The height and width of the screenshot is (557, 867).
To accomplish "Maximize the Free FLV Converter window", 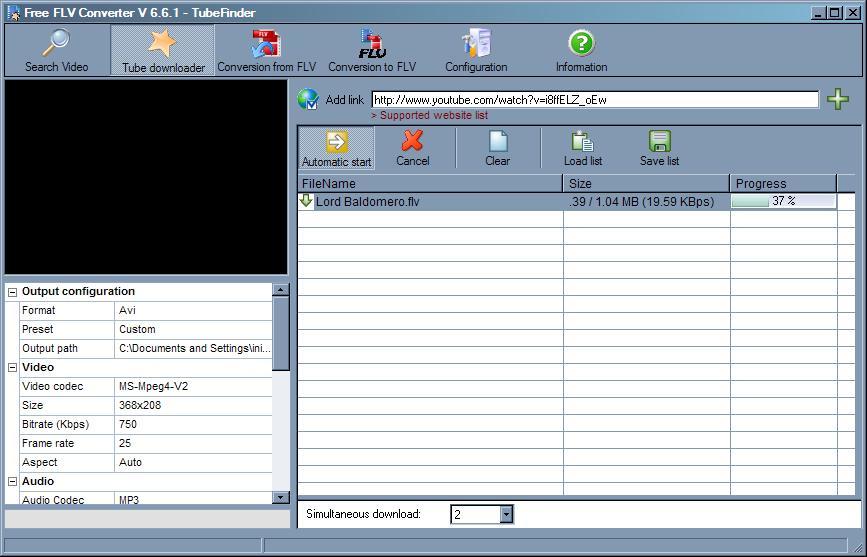I will pyautogui.click(x=835, y=13).
